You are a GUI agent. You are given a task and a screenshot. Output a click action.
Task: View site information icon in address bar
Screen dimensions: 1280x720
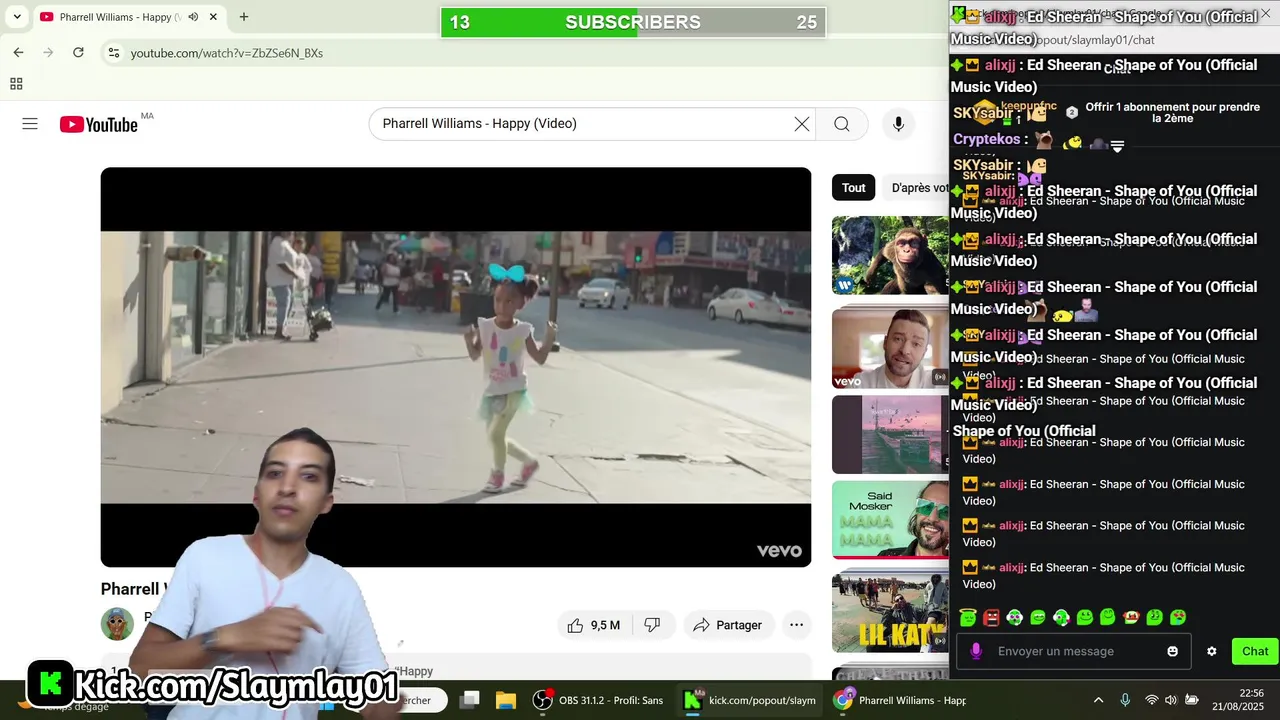pyautogui.click(x=114, y=53)
